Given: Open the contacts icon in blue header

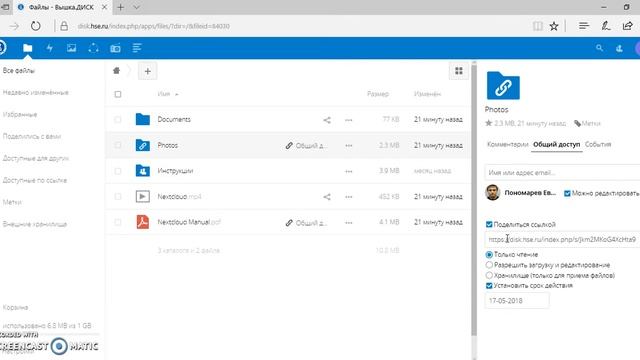Looking at the screenshot, I should (x=619, y=48).
